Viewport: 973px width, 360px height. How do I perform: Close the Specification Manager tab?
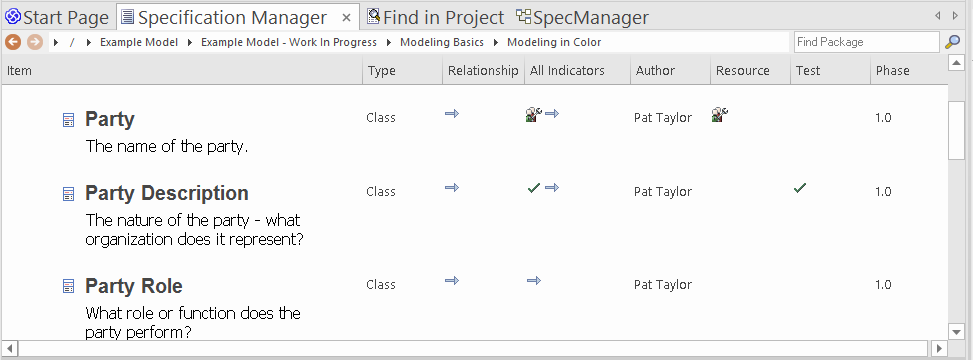(347, 18)
